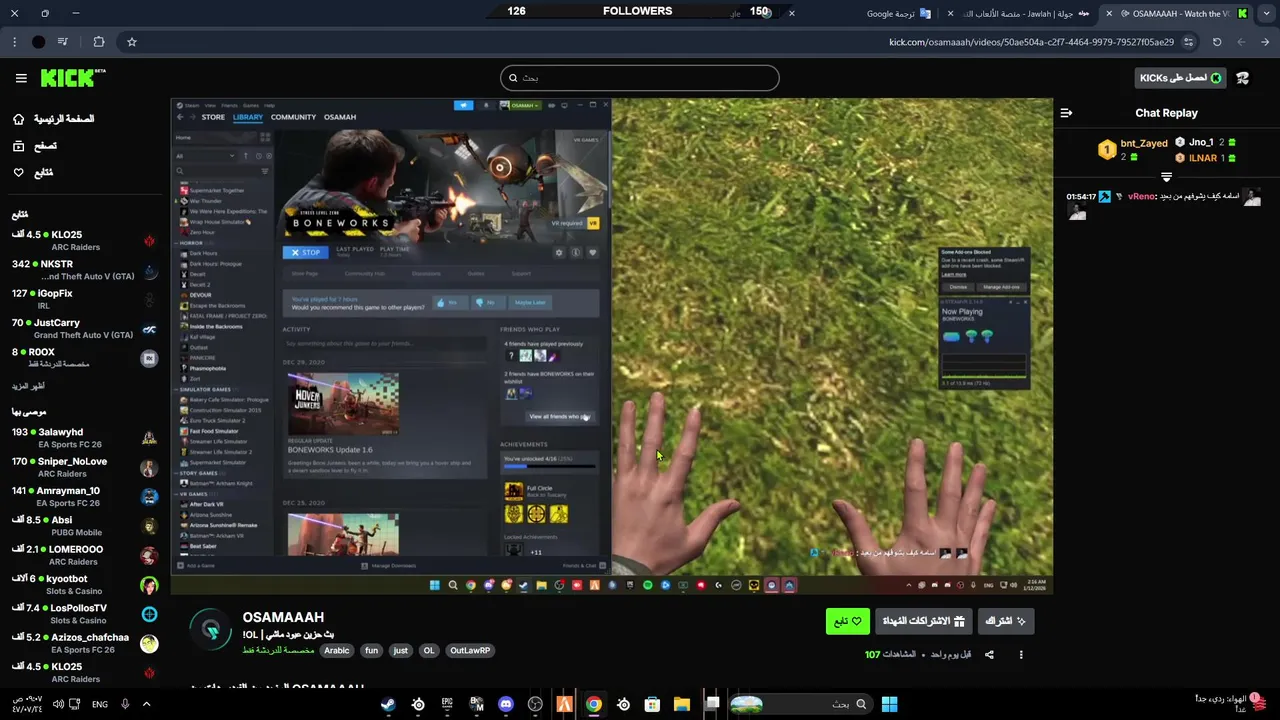Screen dimensions: 1280x720
Task: Open Steam from Windows taskbar
Action: (388, 705)
